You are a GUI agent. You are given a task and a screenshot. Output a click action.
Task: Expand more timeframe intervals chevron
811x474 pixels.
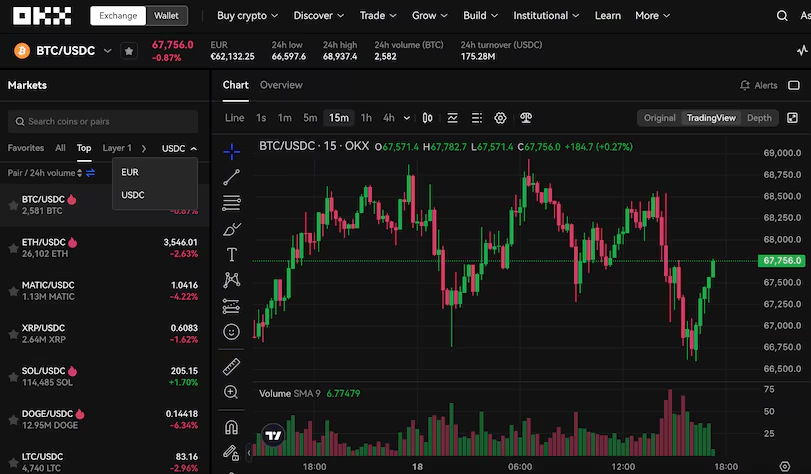pos(407,118)
